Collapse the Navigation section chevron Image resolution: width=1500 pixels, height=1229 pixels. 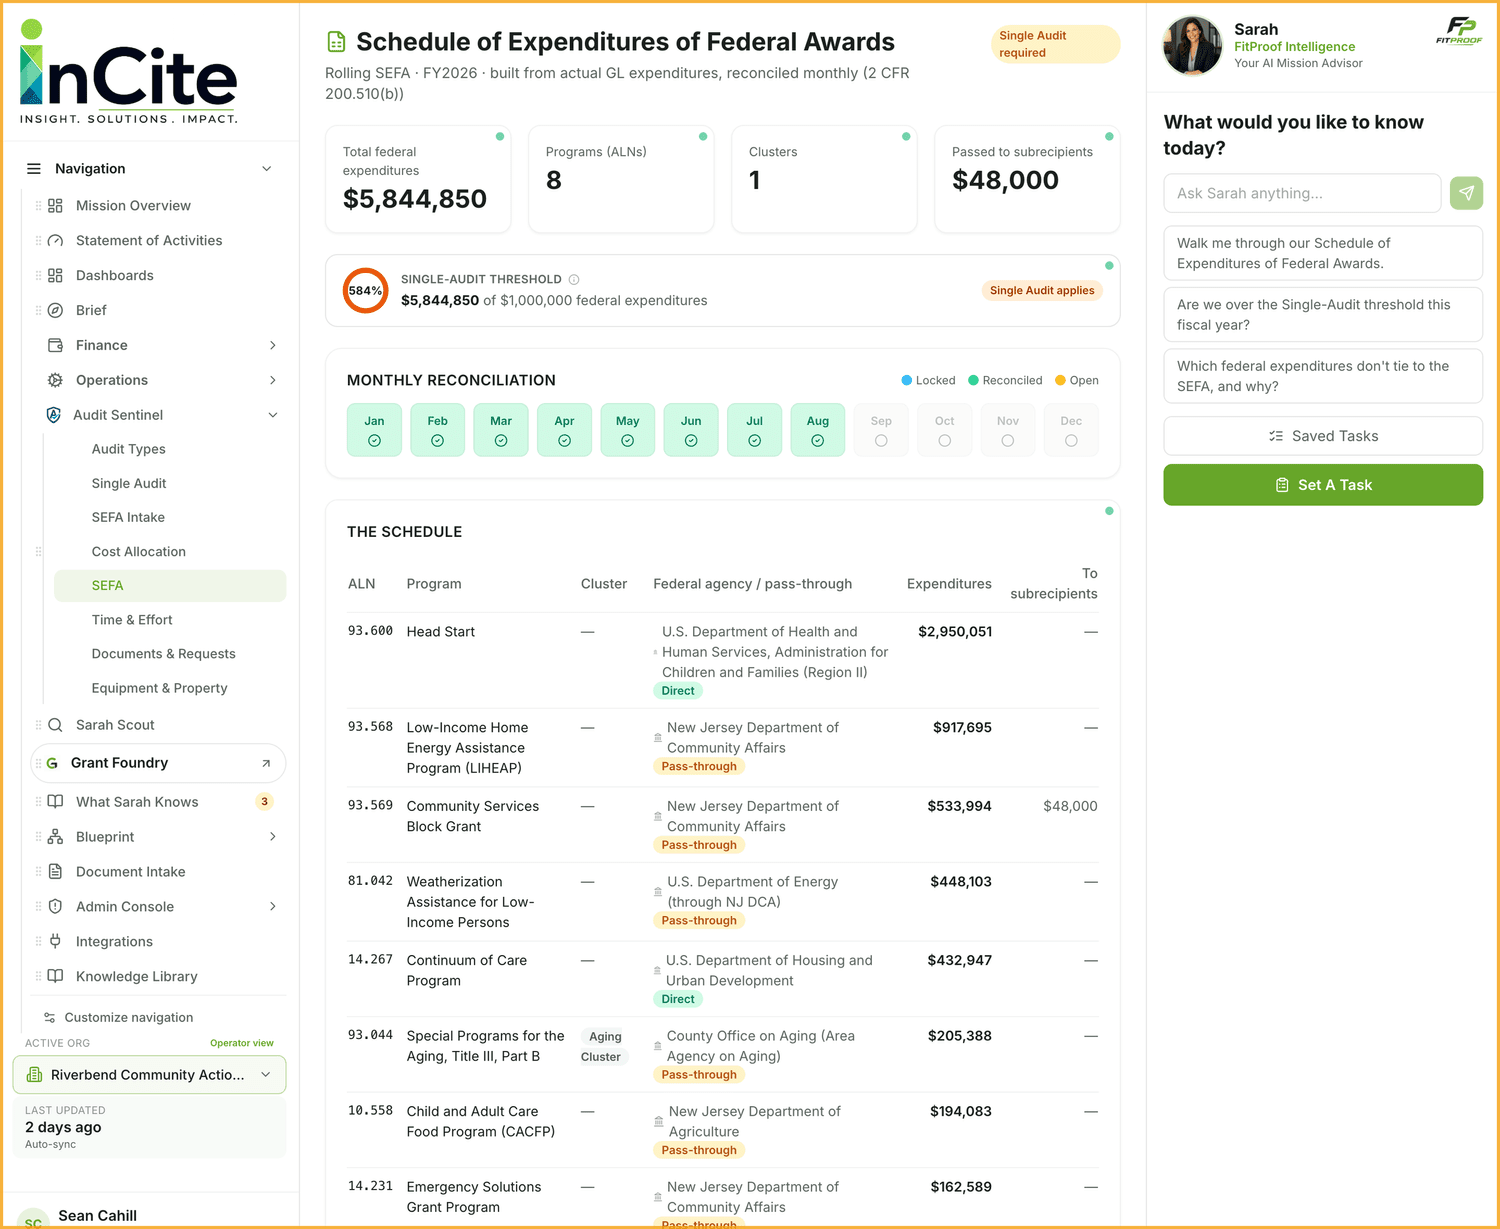[x=267, y=169]
